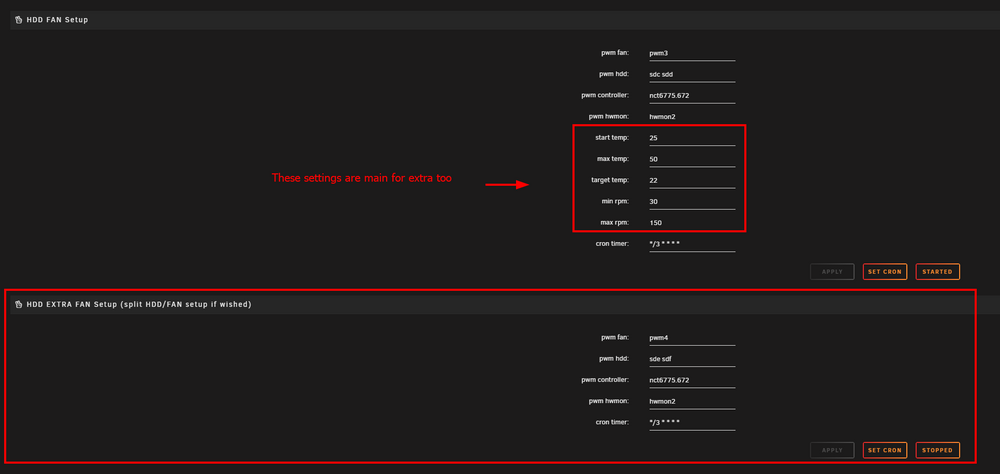Click the 'max rpm:' label

click(614, 222)
